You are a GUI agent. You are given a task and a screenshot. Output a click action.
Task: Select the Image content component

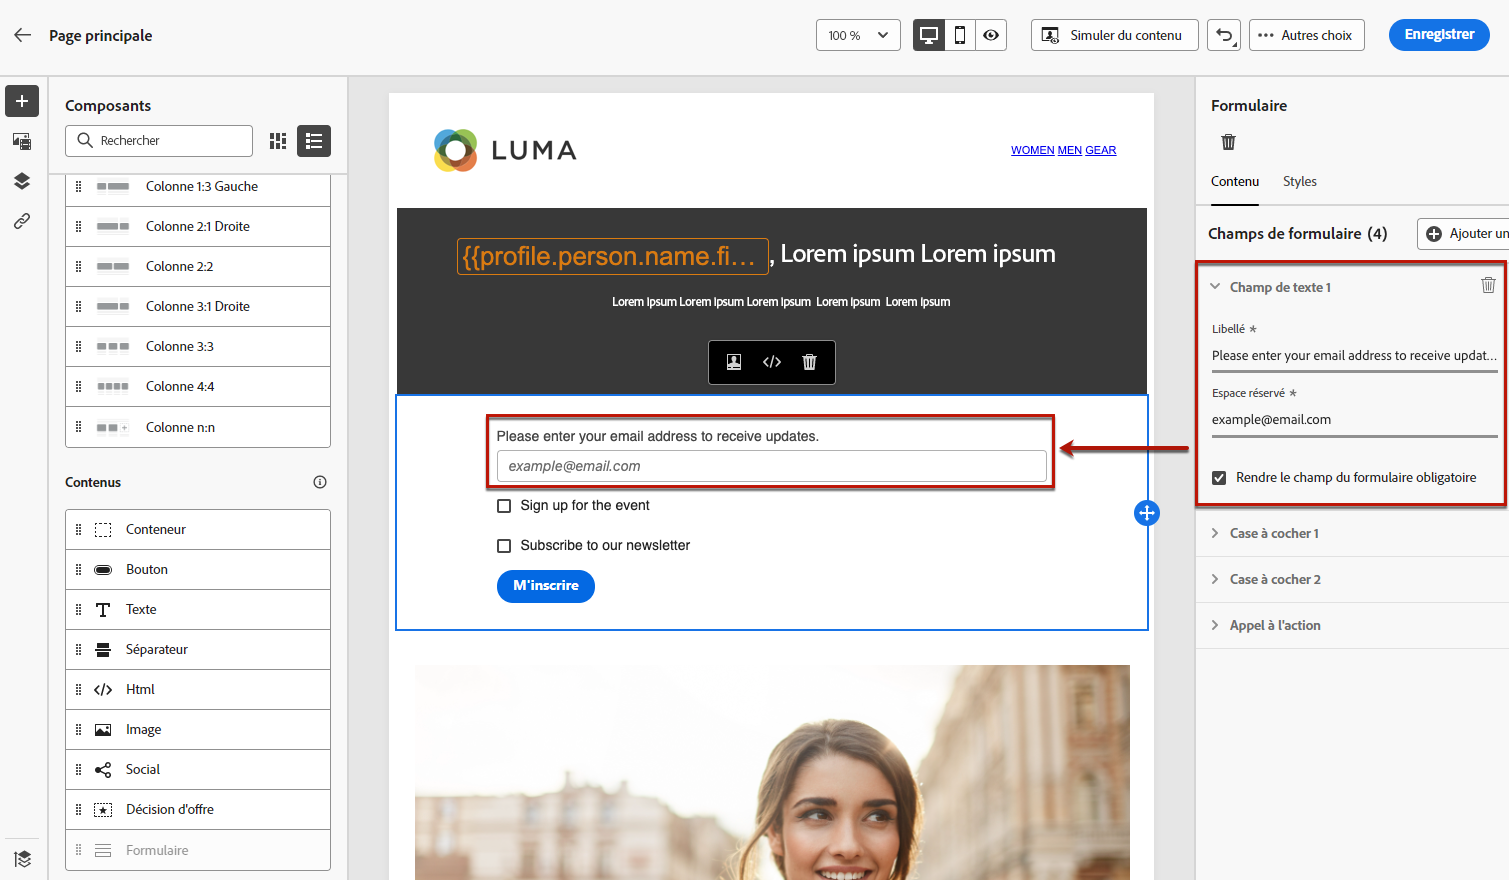coord(198,729)
